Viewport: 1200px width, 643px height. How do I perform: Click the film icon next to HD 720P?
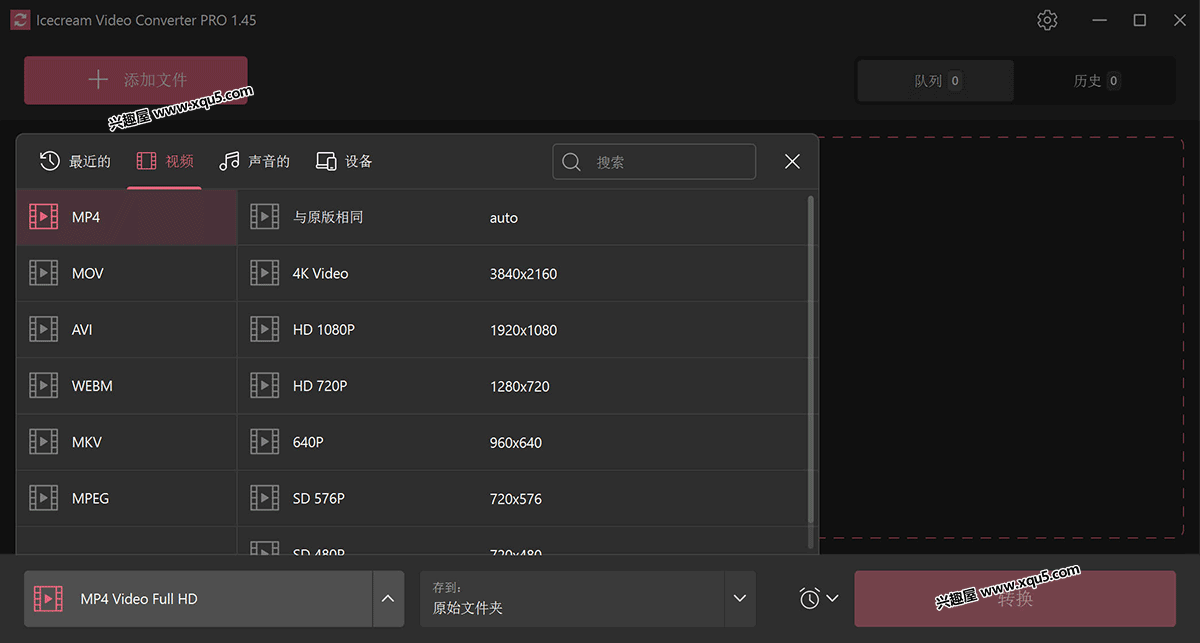[x=265, y=386]
